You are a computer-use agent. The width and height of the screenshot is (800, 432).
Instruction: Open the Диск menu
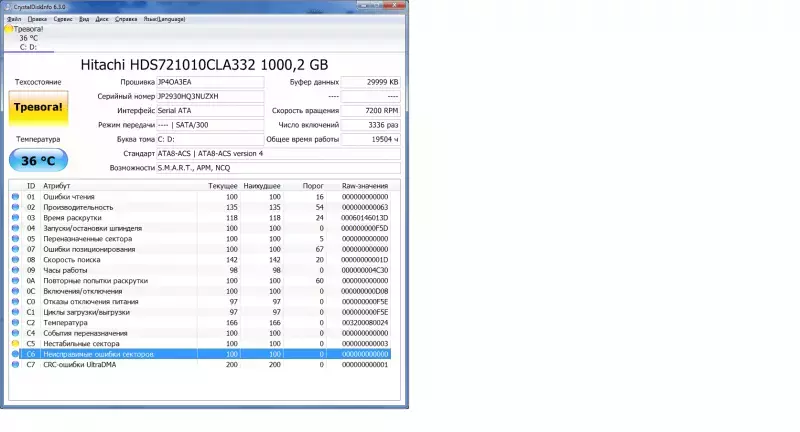tap(102, 19)
